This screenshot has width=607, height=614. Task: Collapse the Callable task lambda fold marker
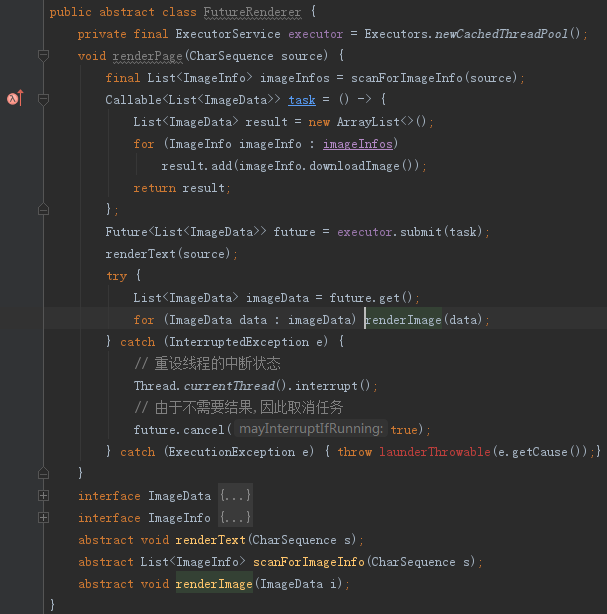(x=43, y=99)
